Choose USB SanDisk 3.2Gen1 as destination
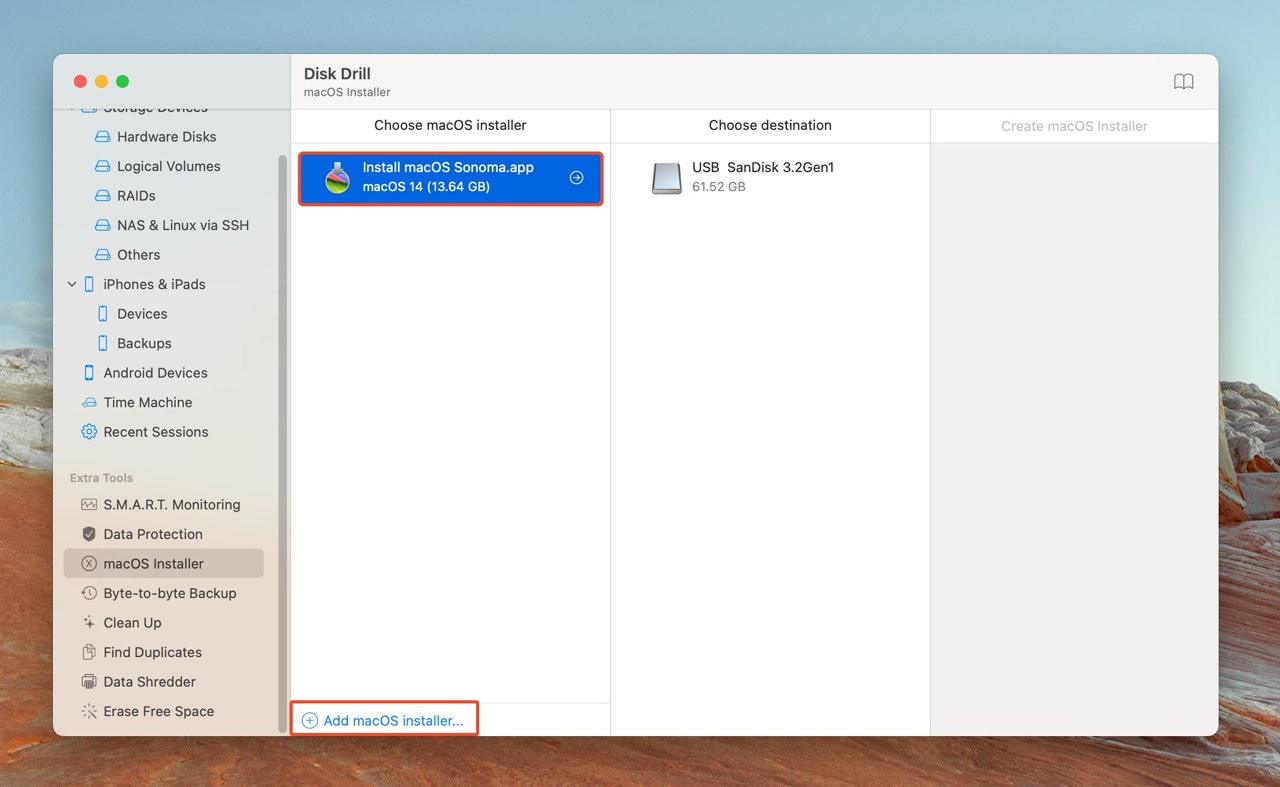This screenshot has width=1280, height=787. click(x=770, y=178)
